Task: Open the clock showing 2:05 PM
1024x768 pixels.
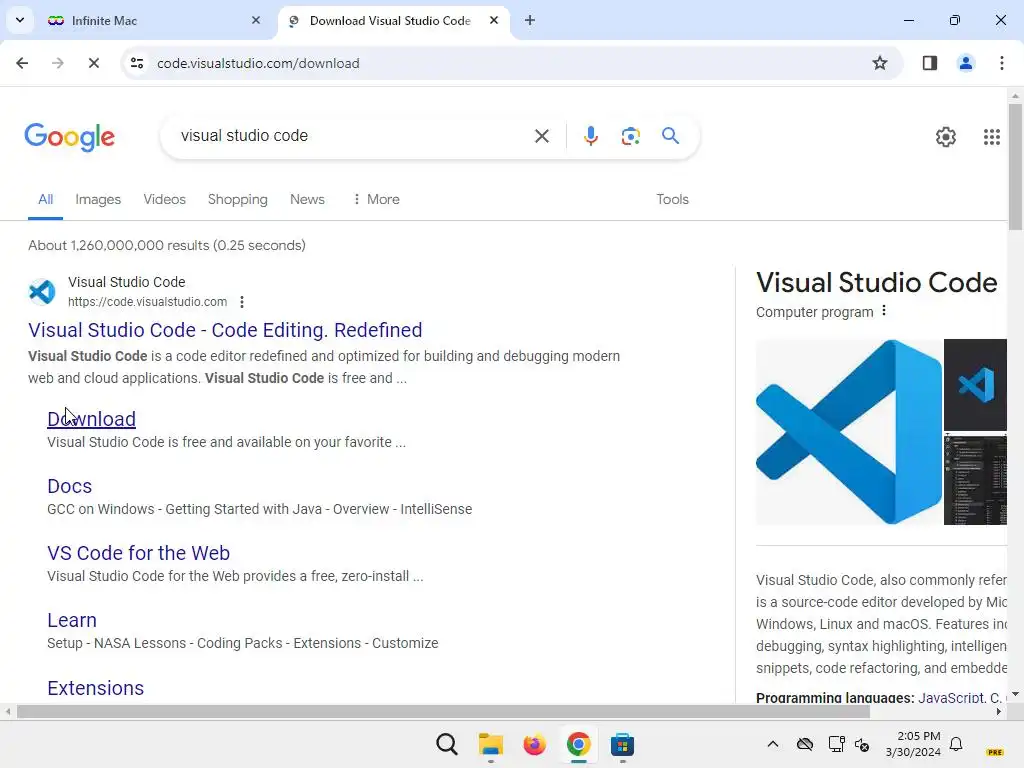Action: (913, 744)
